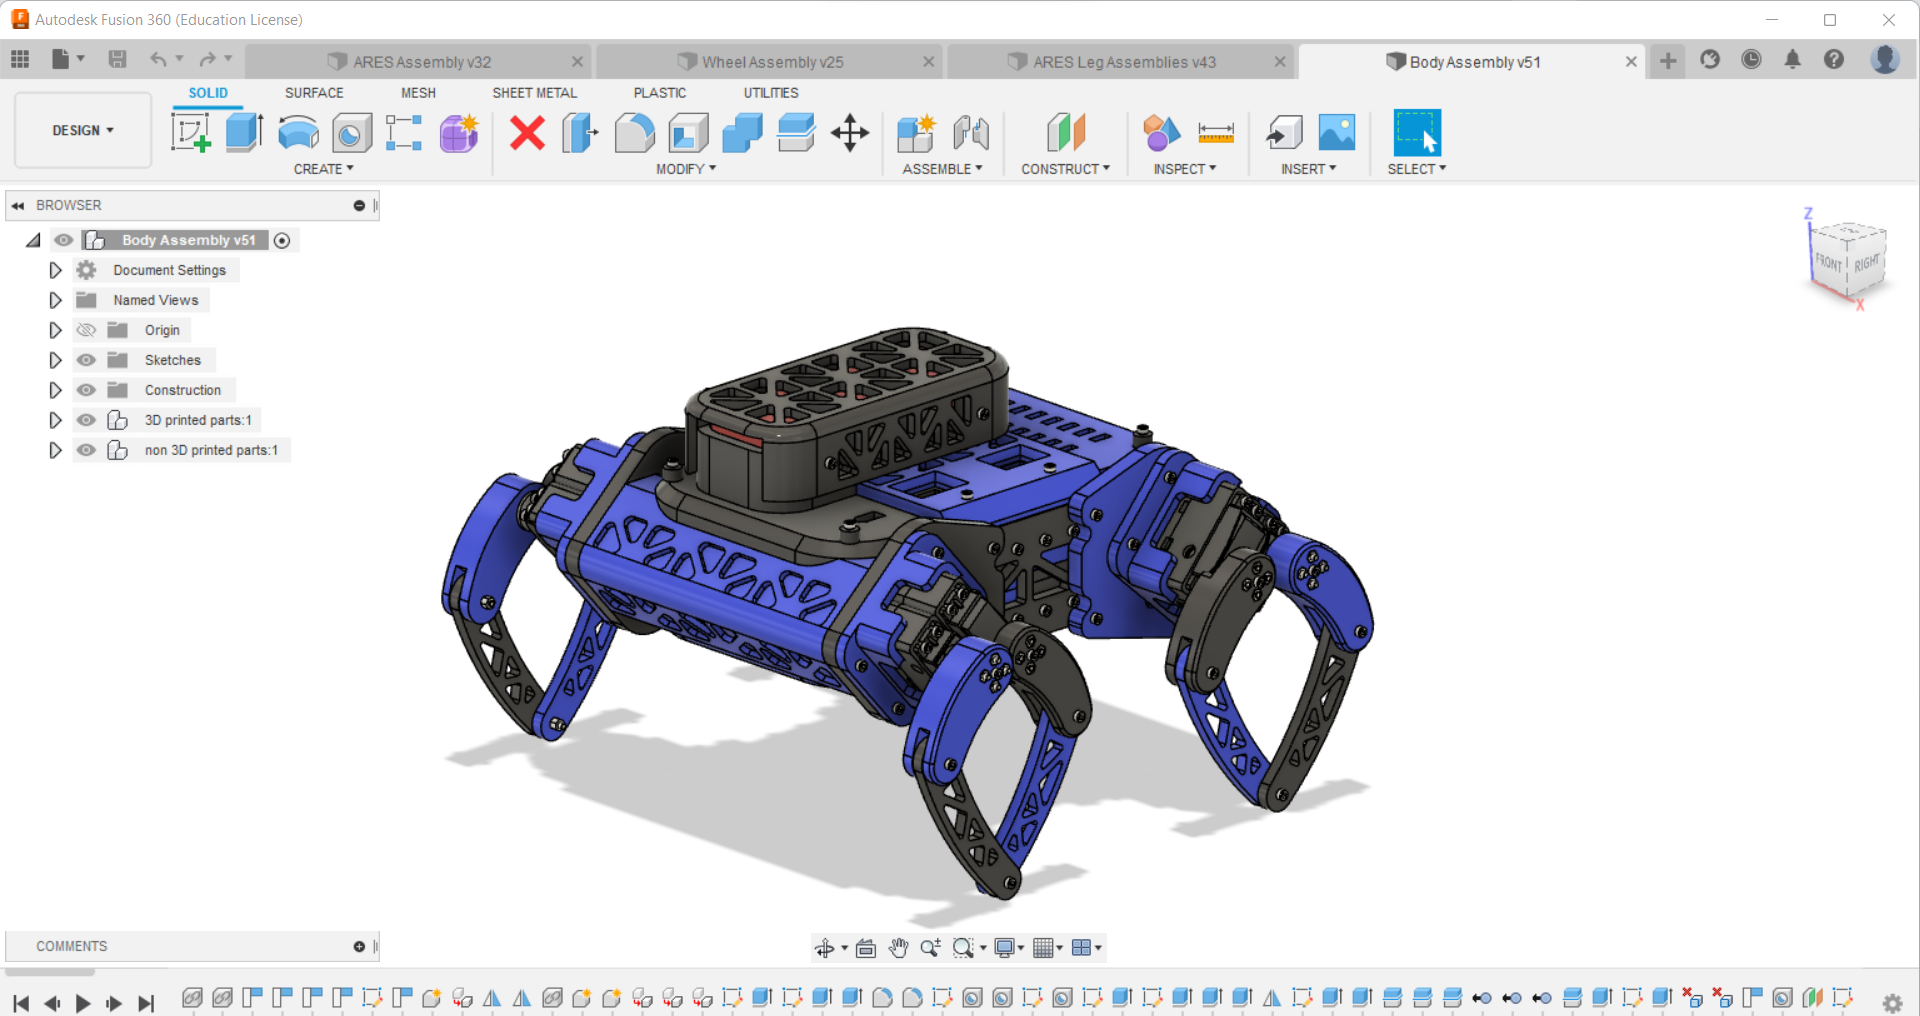Viewport: 1920px width, 1016px height.
Task: Hide the Sketches folder
Action: pyautogui.click(x=87, y=360)
